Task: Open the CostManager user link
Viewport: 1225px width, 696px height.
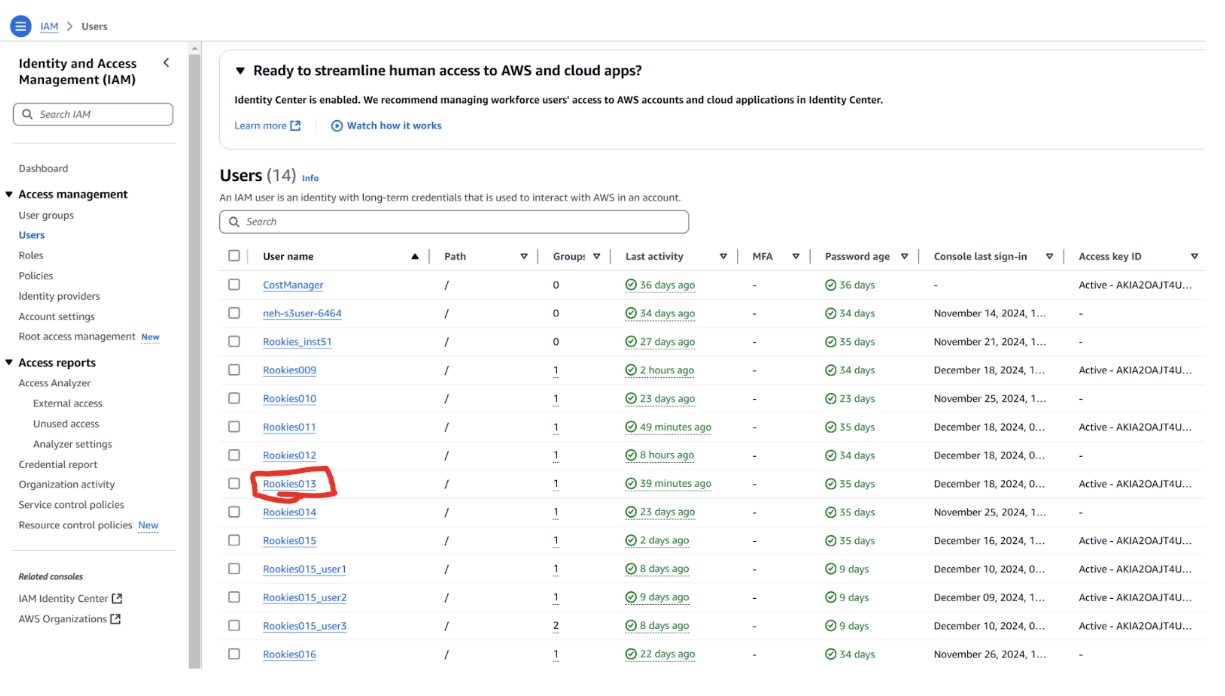Action: pos(293,285)
